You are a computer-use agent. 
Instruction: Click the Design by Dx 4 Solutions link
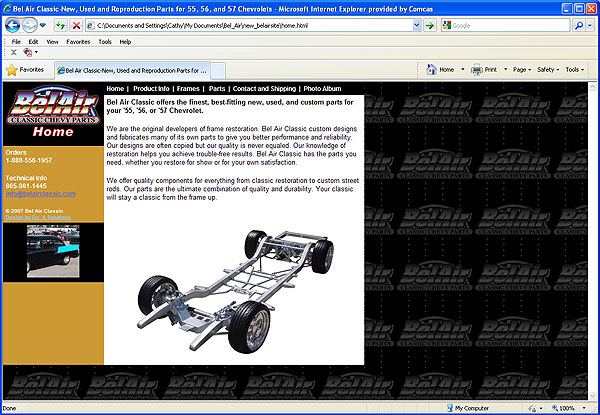[38, 217]
